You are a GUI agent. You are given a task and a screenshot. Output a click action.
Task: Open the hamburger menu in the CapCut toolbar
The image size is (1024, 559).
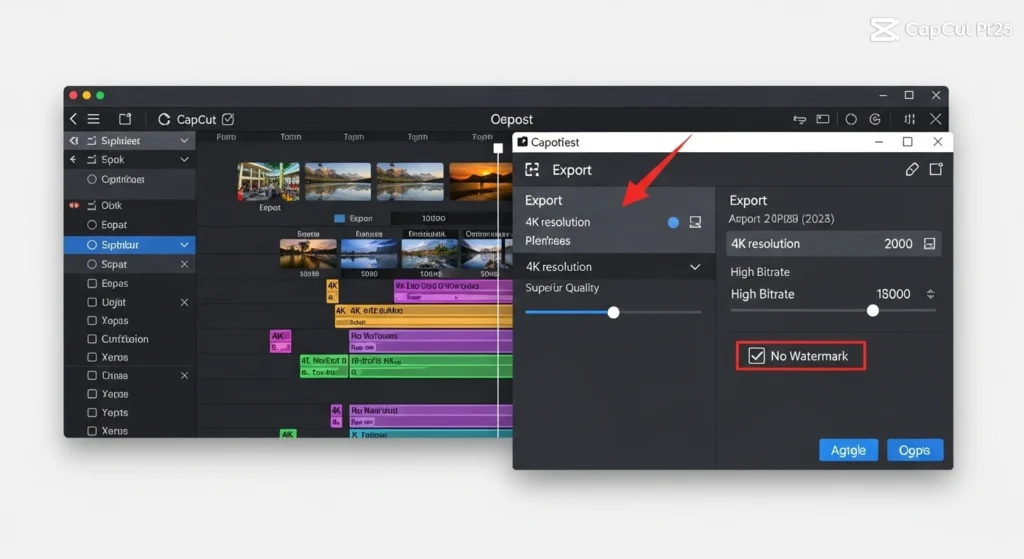94,119
